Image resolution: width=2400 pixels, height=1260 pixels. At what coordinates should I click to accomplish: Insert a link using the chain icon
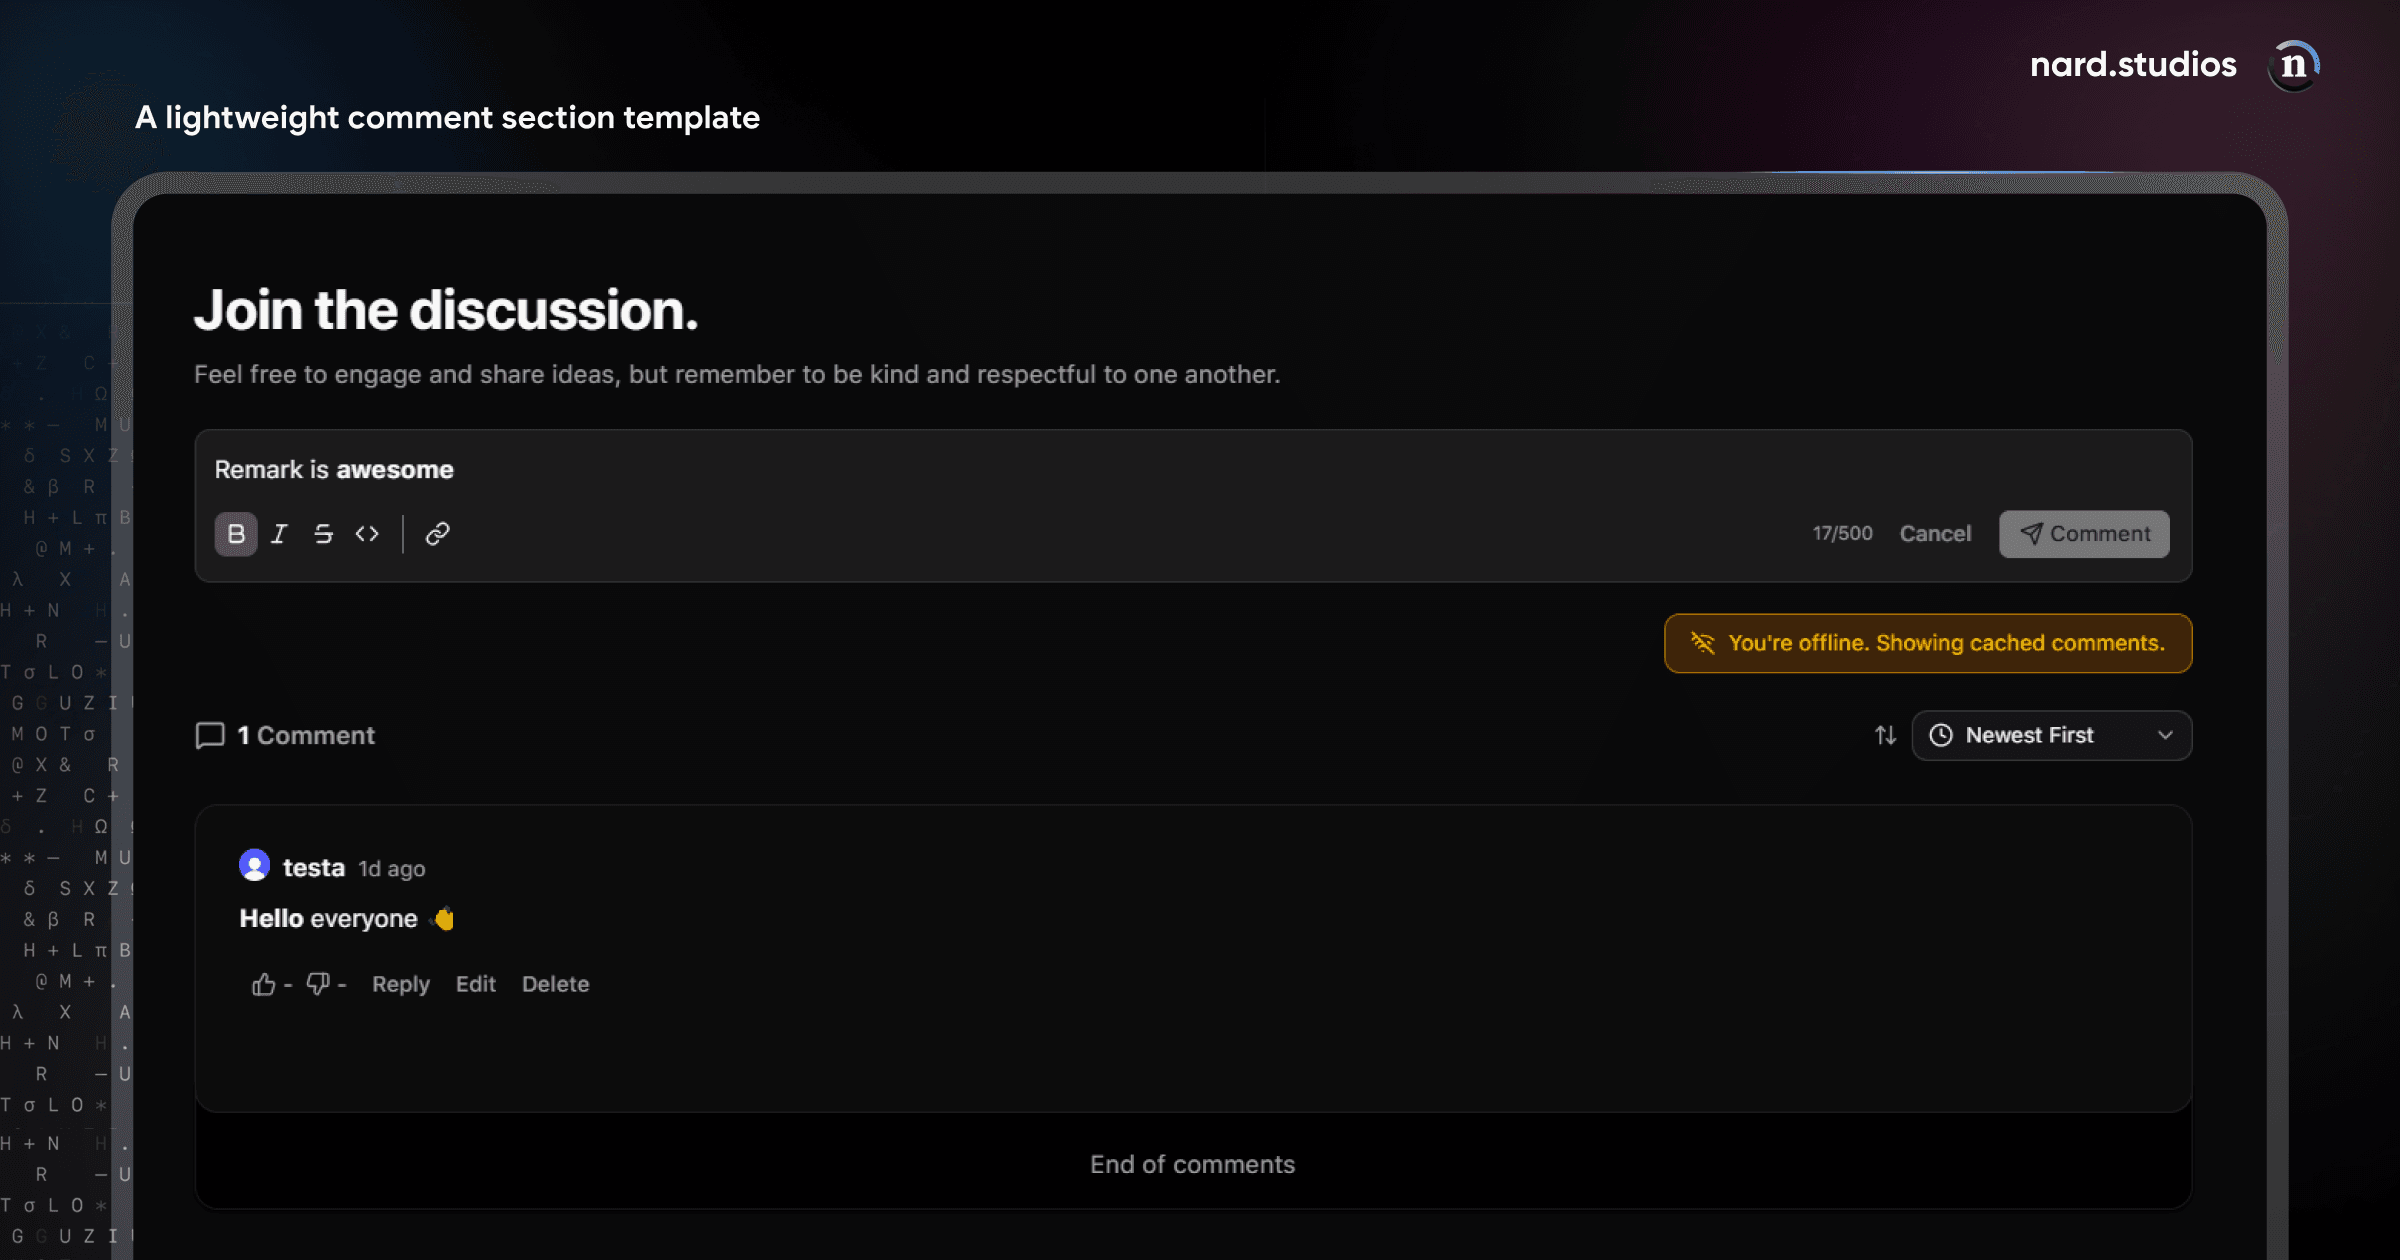[x=437, y=534]
